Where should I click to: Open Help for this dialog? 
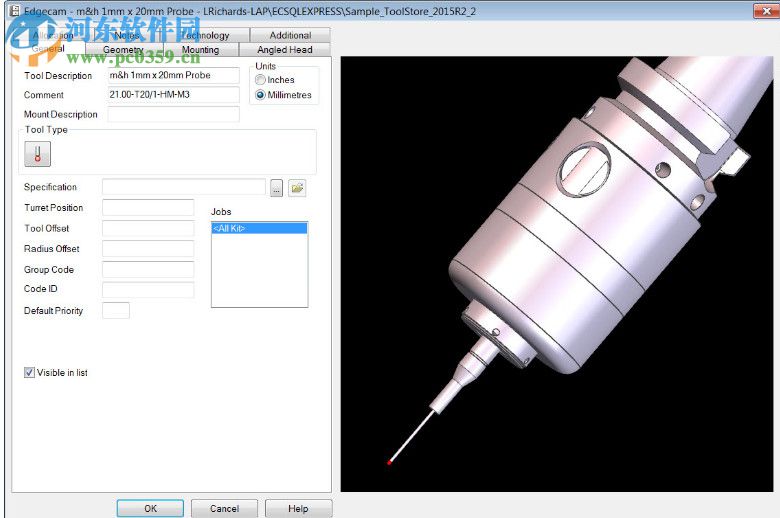pos(298,509)
